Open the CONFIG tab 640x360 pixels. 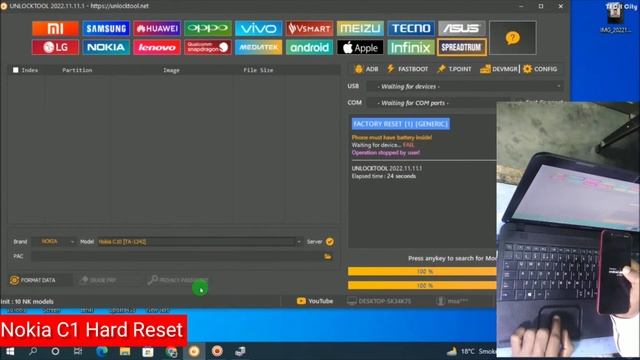tap(540, 69)
